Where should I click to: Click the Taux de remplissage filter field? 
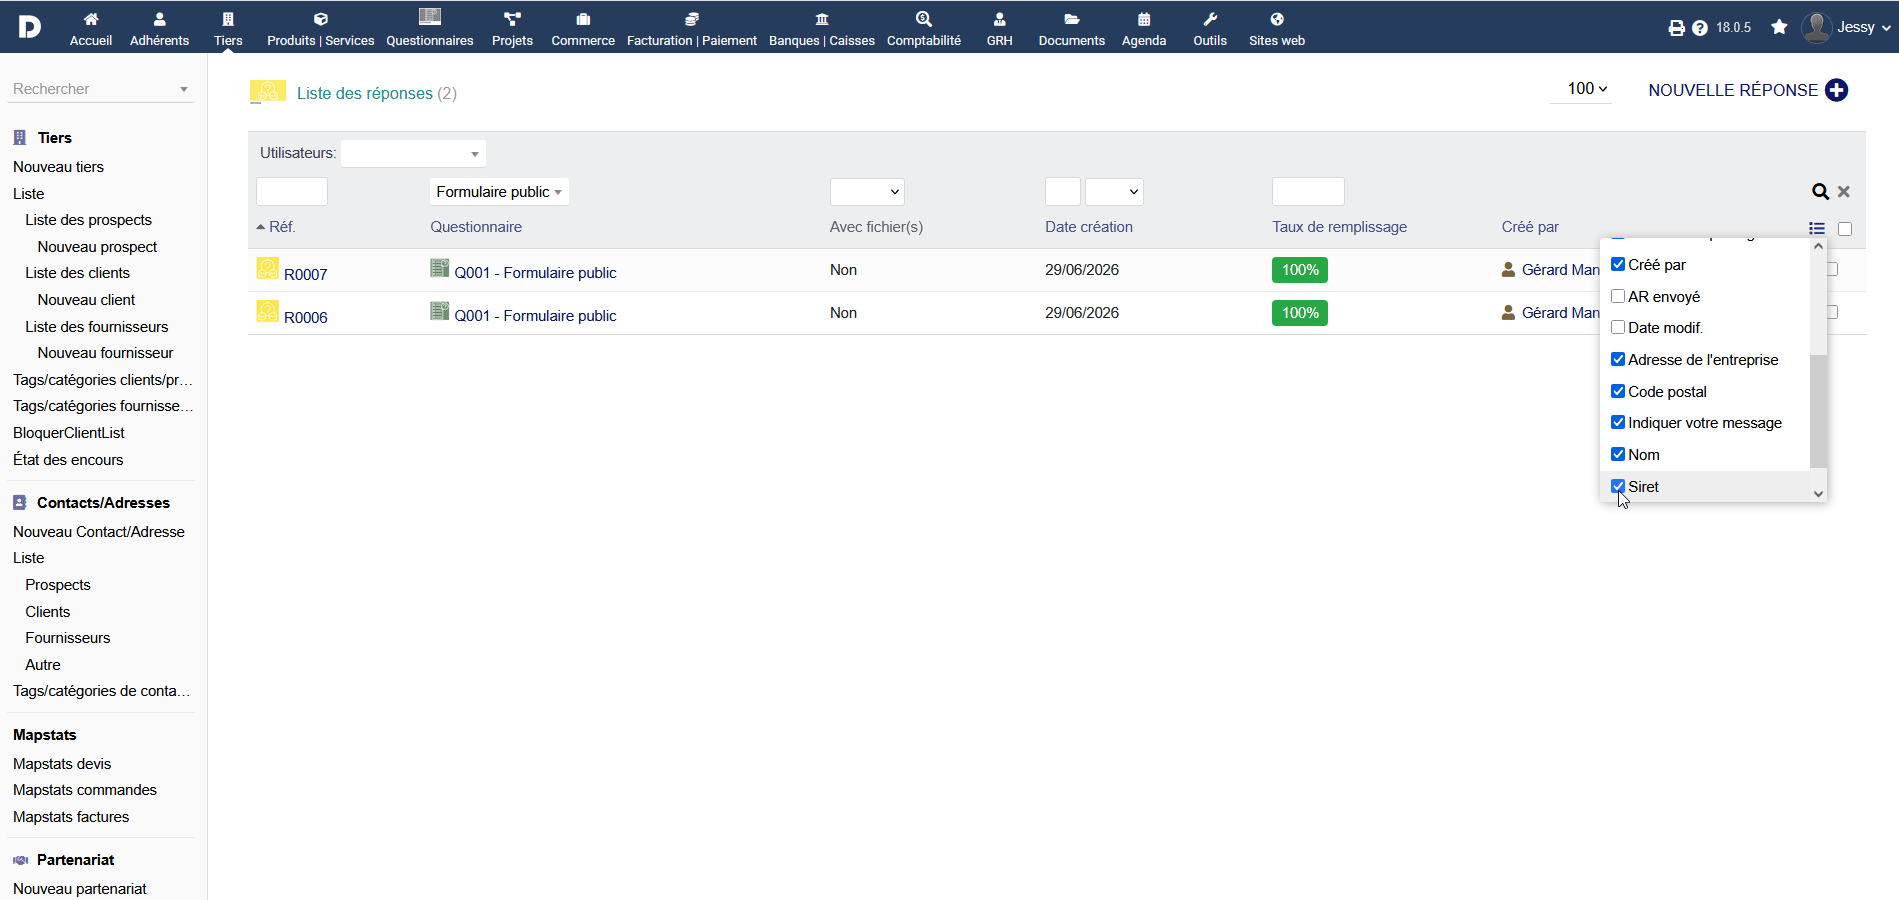[1308, 191]
